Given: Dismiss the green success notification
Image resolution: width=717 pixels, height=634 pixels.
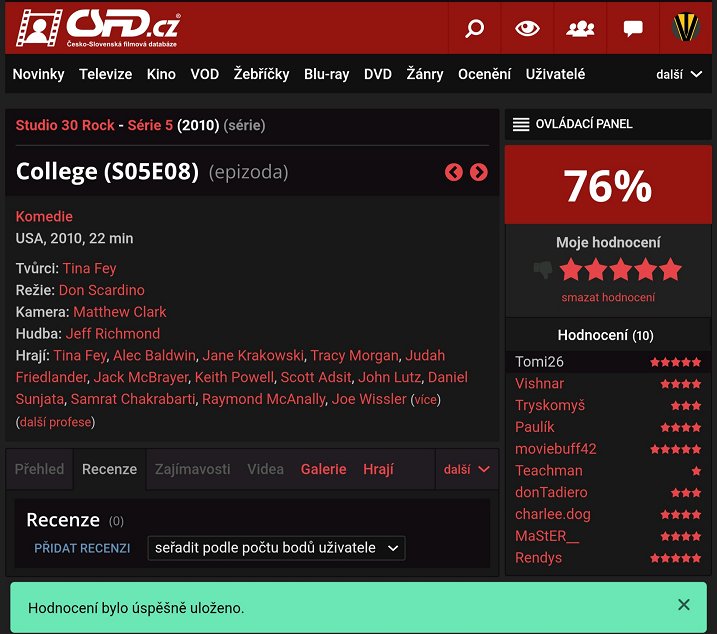Looking at the screenshot, I should pyautogui.click(x=684, y=604).
